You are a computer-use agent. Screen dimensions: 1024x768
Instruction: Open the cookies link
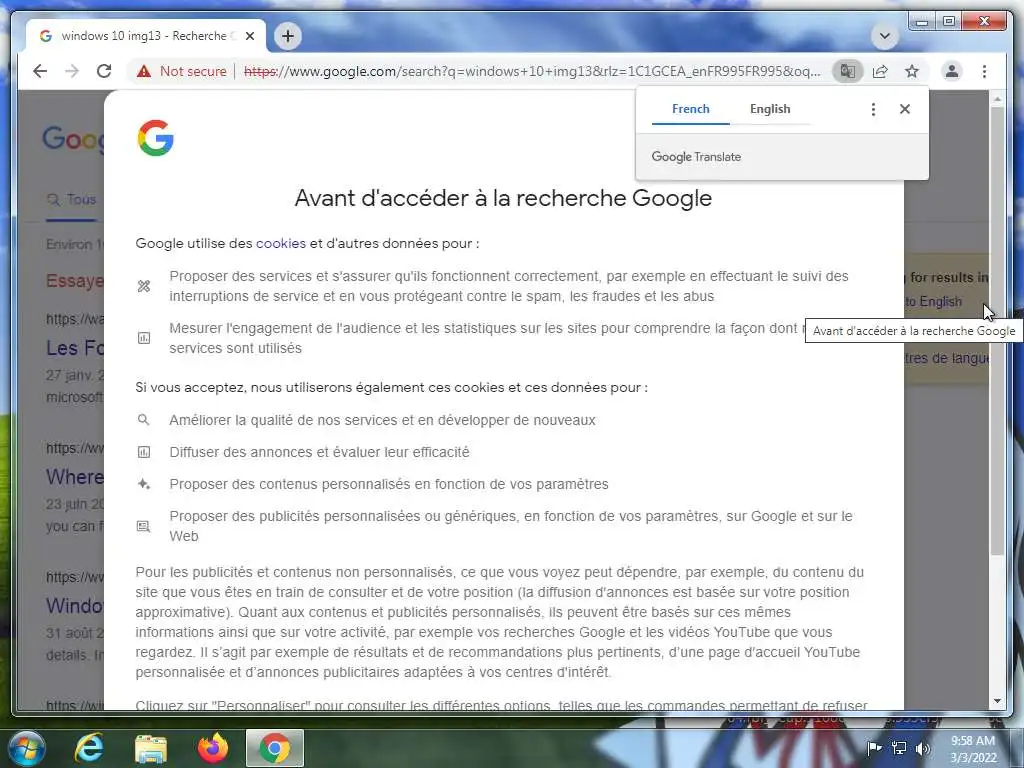(281, 243)
